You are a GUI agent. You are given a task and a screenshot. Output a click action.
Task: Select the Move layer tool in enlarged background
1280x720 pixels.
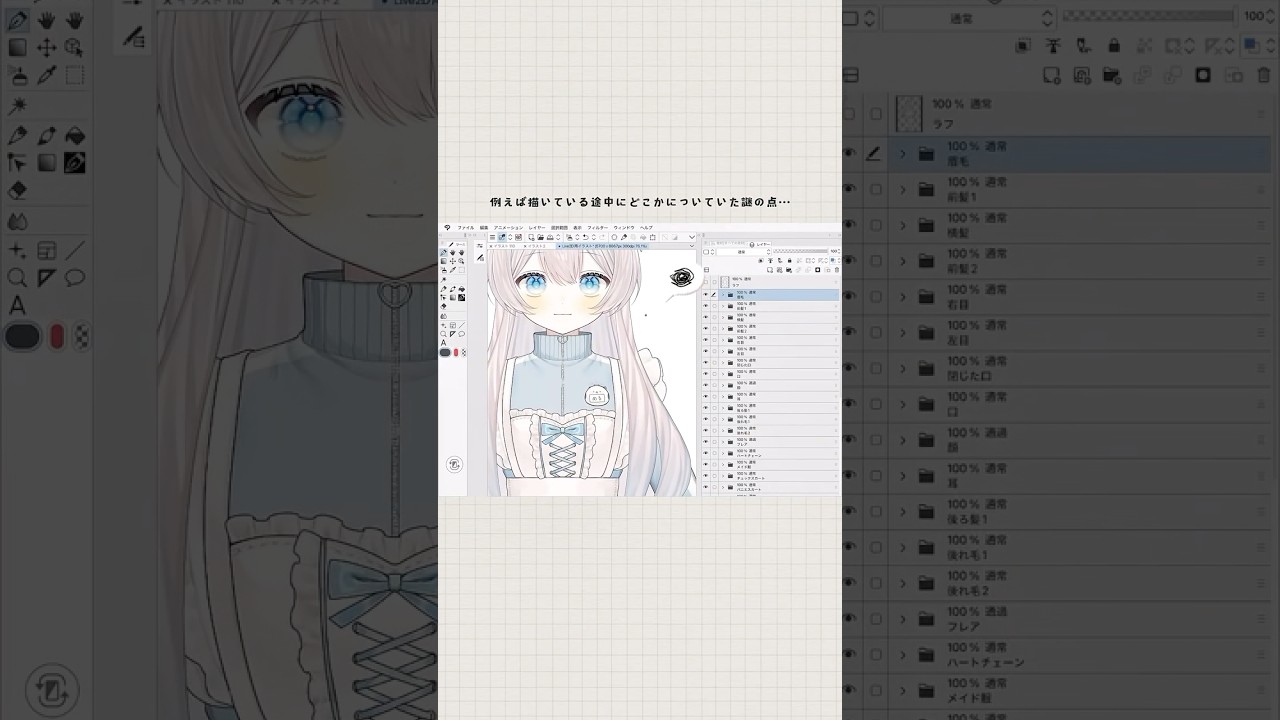click(46, 47)
